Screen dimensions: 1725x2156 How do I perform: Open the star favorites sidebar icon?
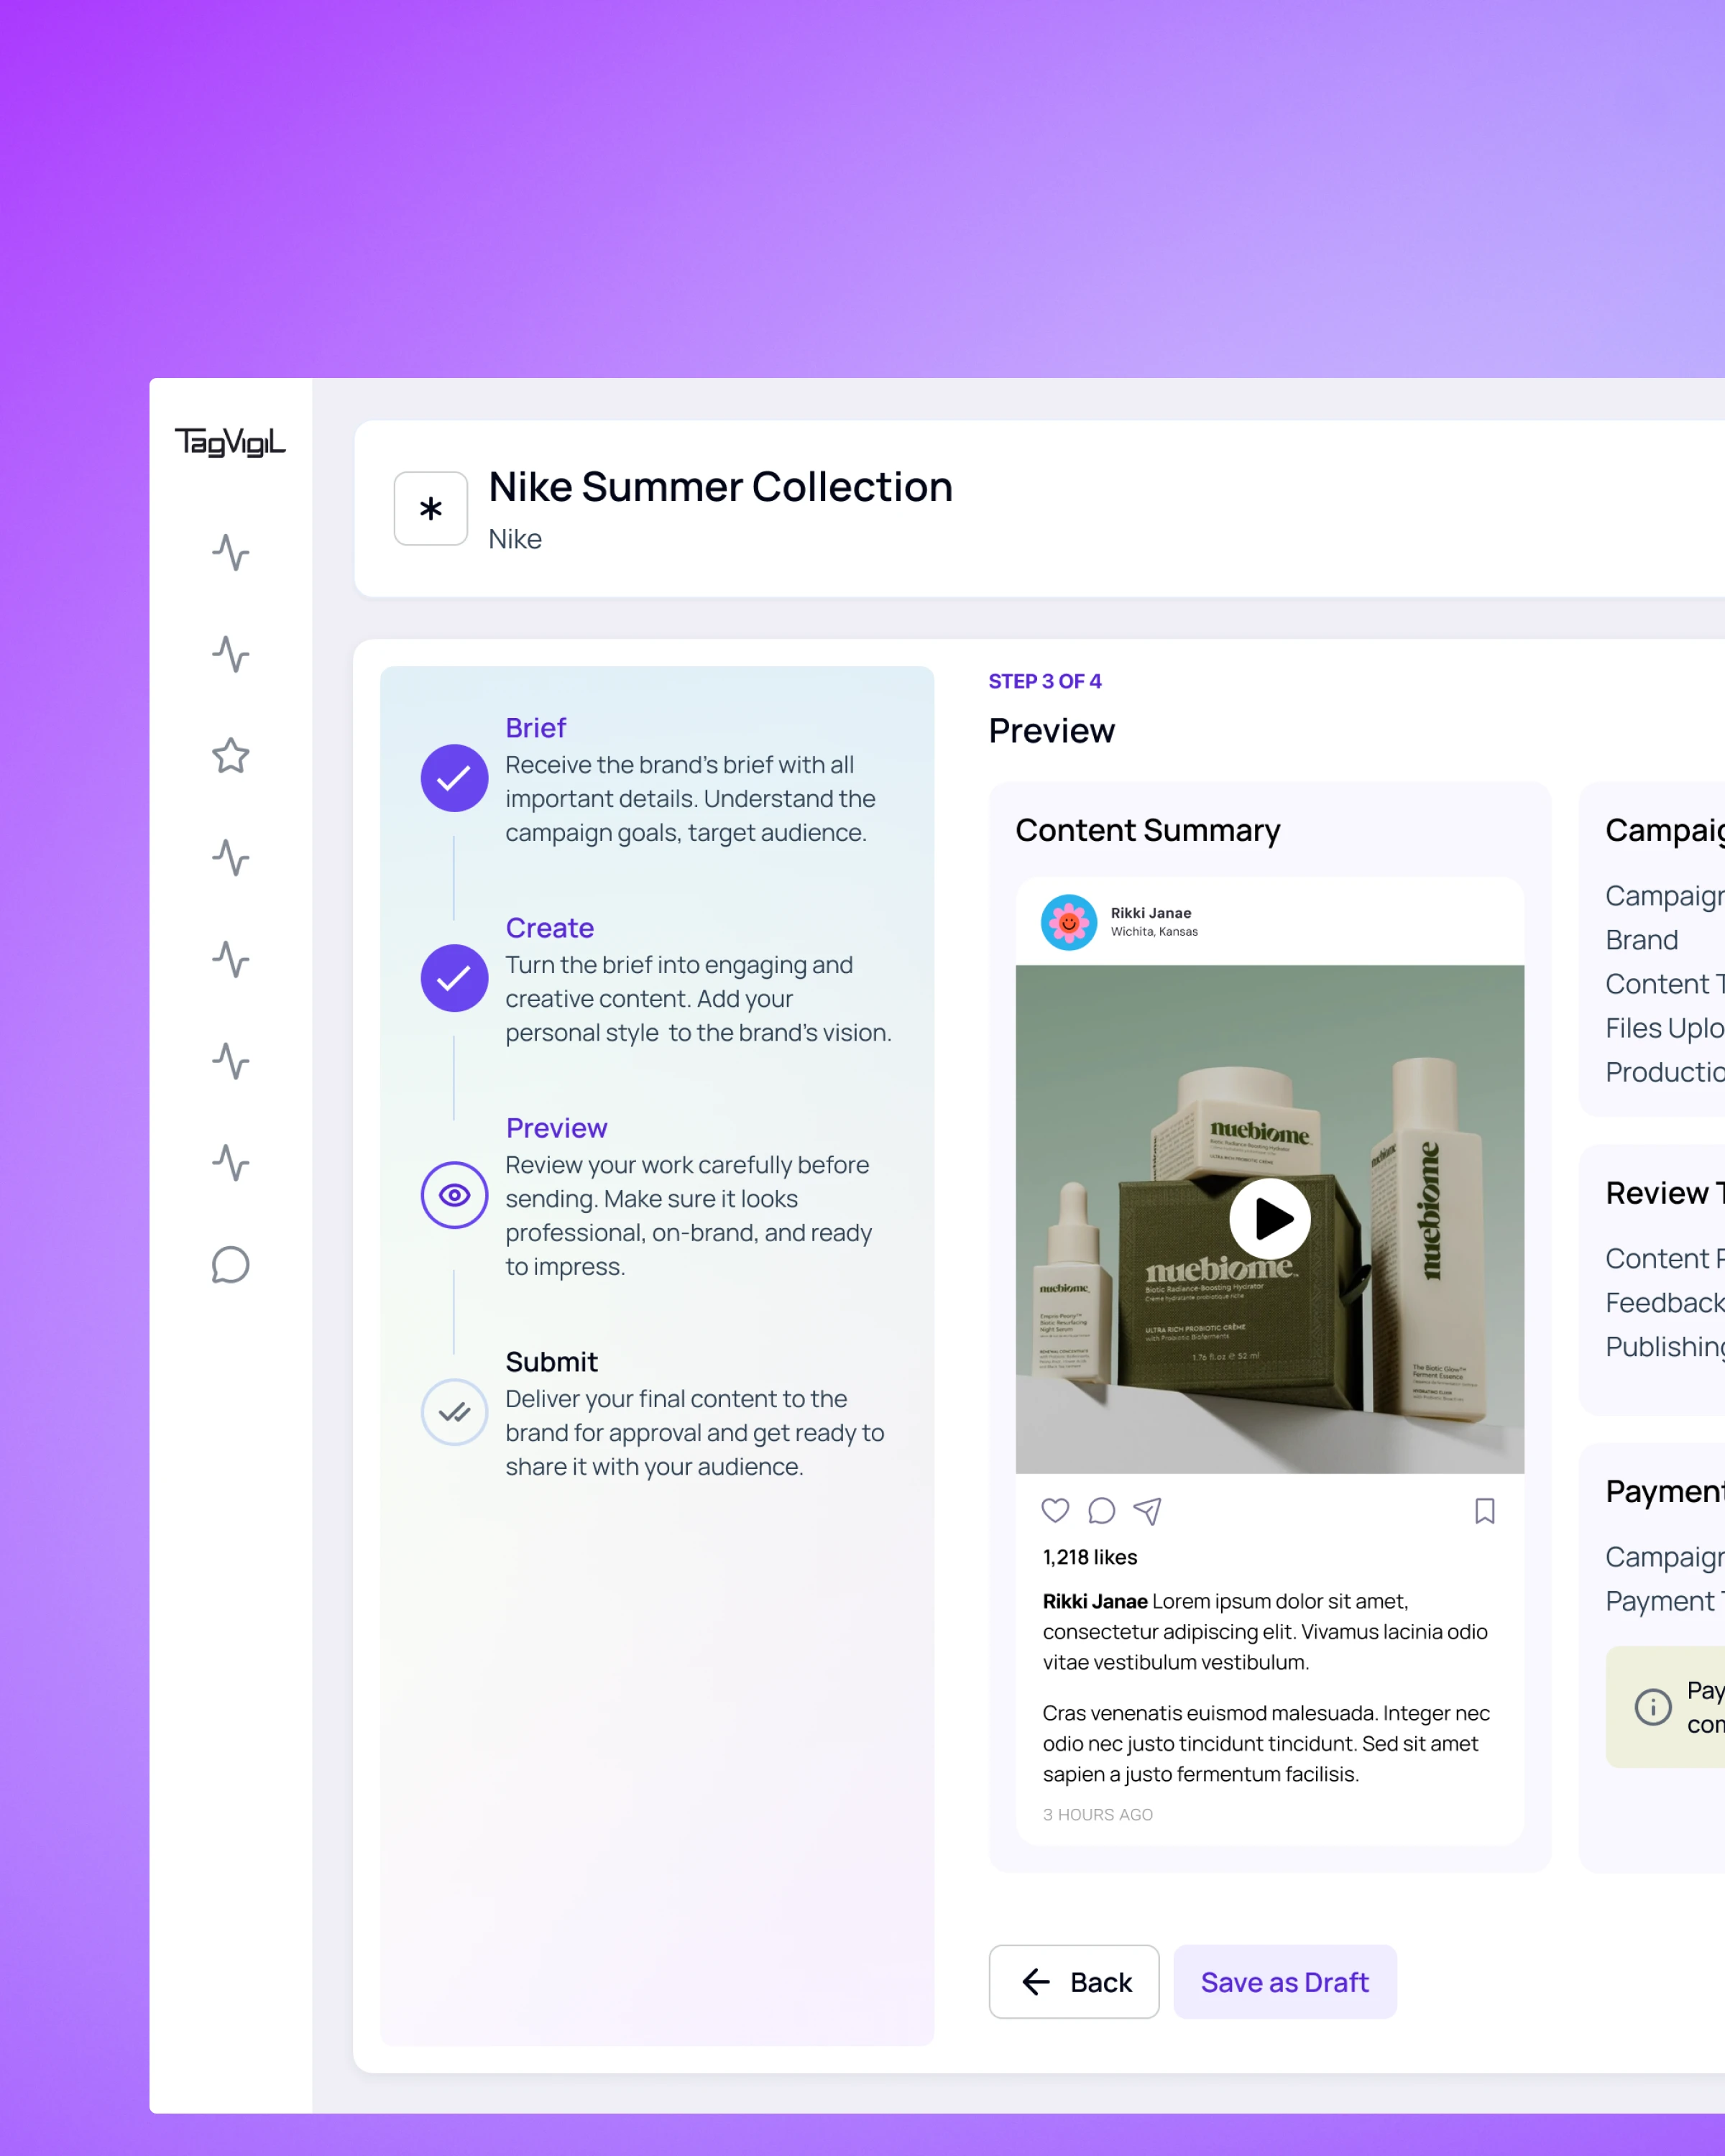click(x=230, y=756)
